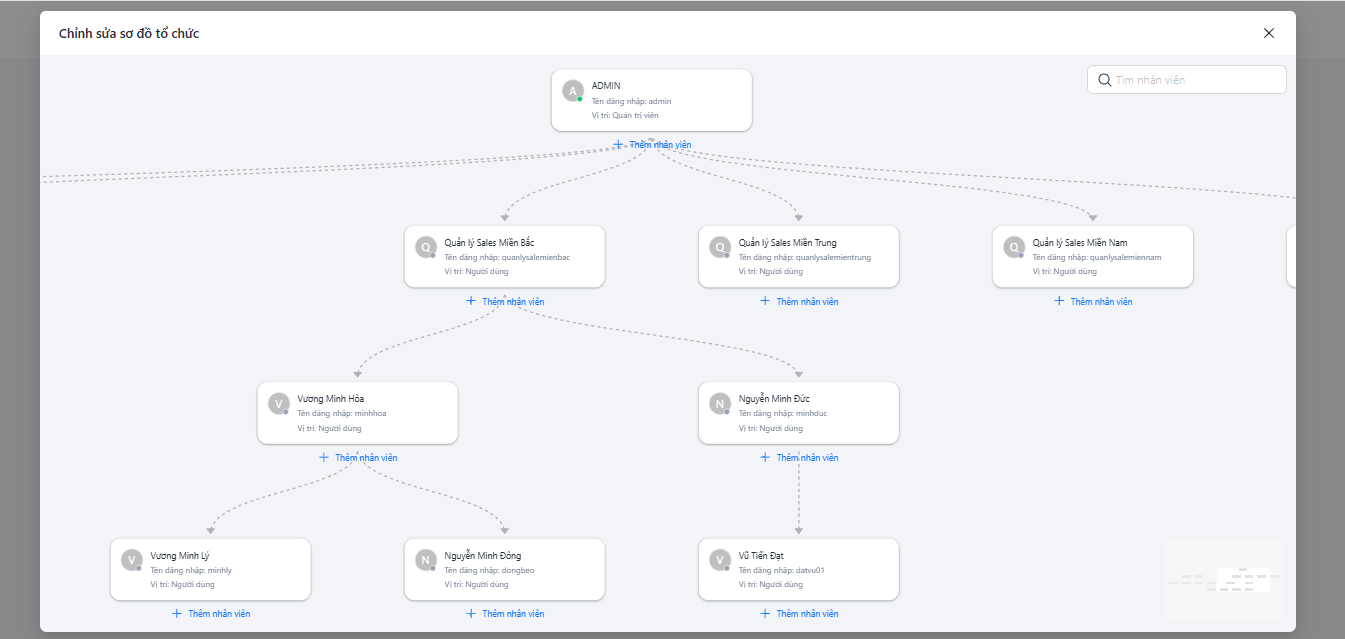Viewport: 1345px width, 639px height.
Task: Click Vương Minh Hòa's avatar icon
Action: coord(279,404)
